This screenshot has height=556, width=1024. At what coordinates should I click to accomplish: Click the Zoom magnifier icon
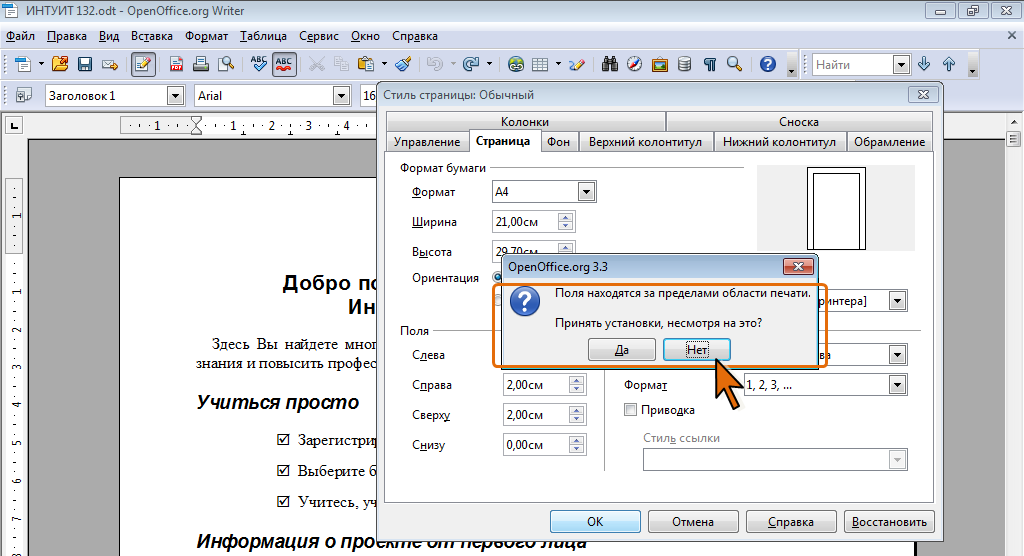(x=735, y=64)
